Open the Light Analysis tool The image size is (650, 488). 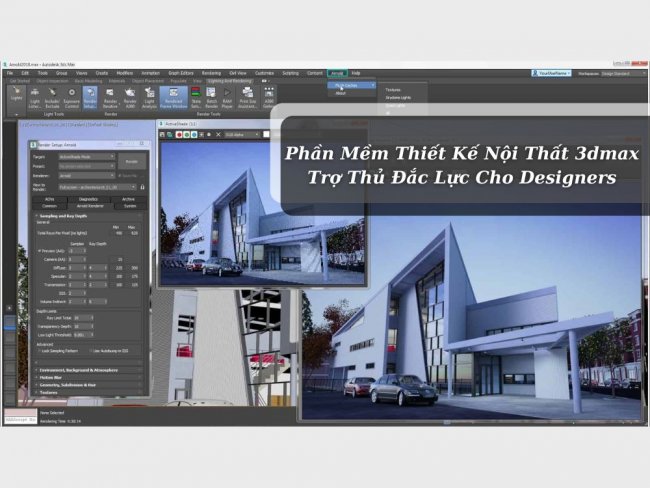click(x=149, y=98)
